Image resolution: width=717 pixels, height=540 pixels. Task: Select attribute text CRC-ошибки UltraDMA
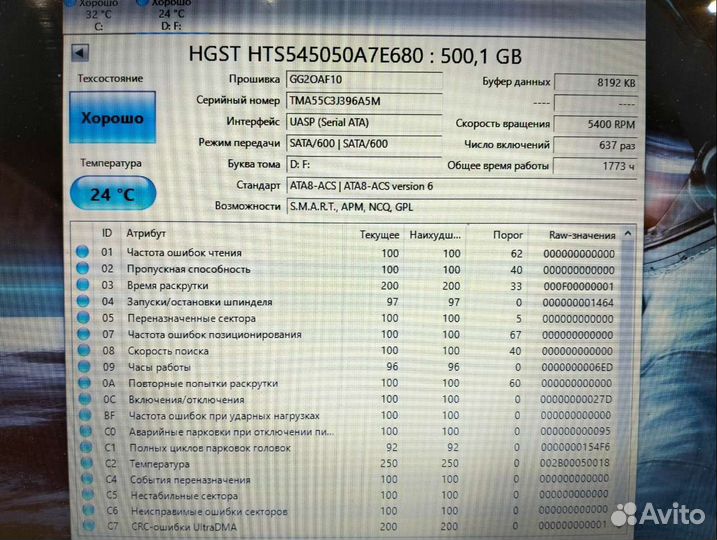click(184, 527)
